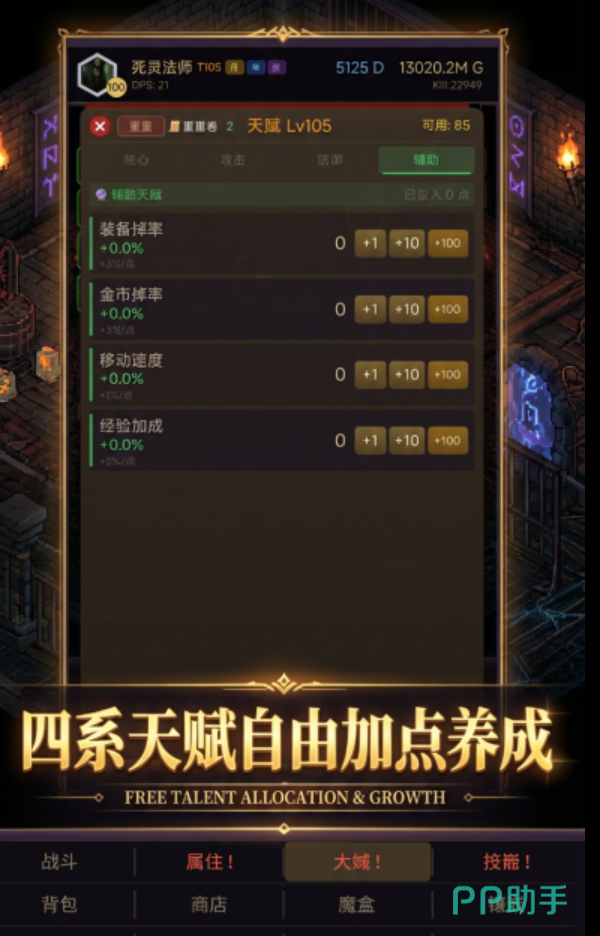
Task: Click the purple 辅助天赋 header icon
Action: (x=101, y=194)
